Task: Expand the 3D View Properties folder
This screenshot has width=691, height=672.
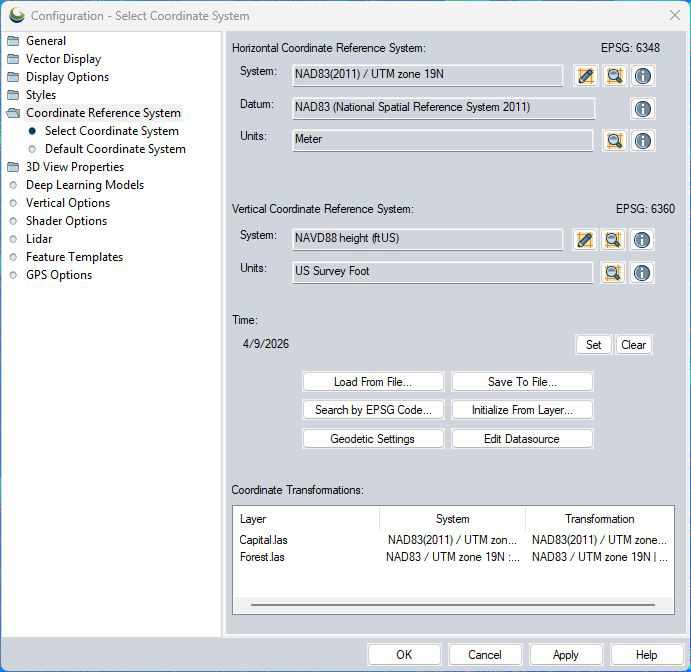Action: point(74,167)
